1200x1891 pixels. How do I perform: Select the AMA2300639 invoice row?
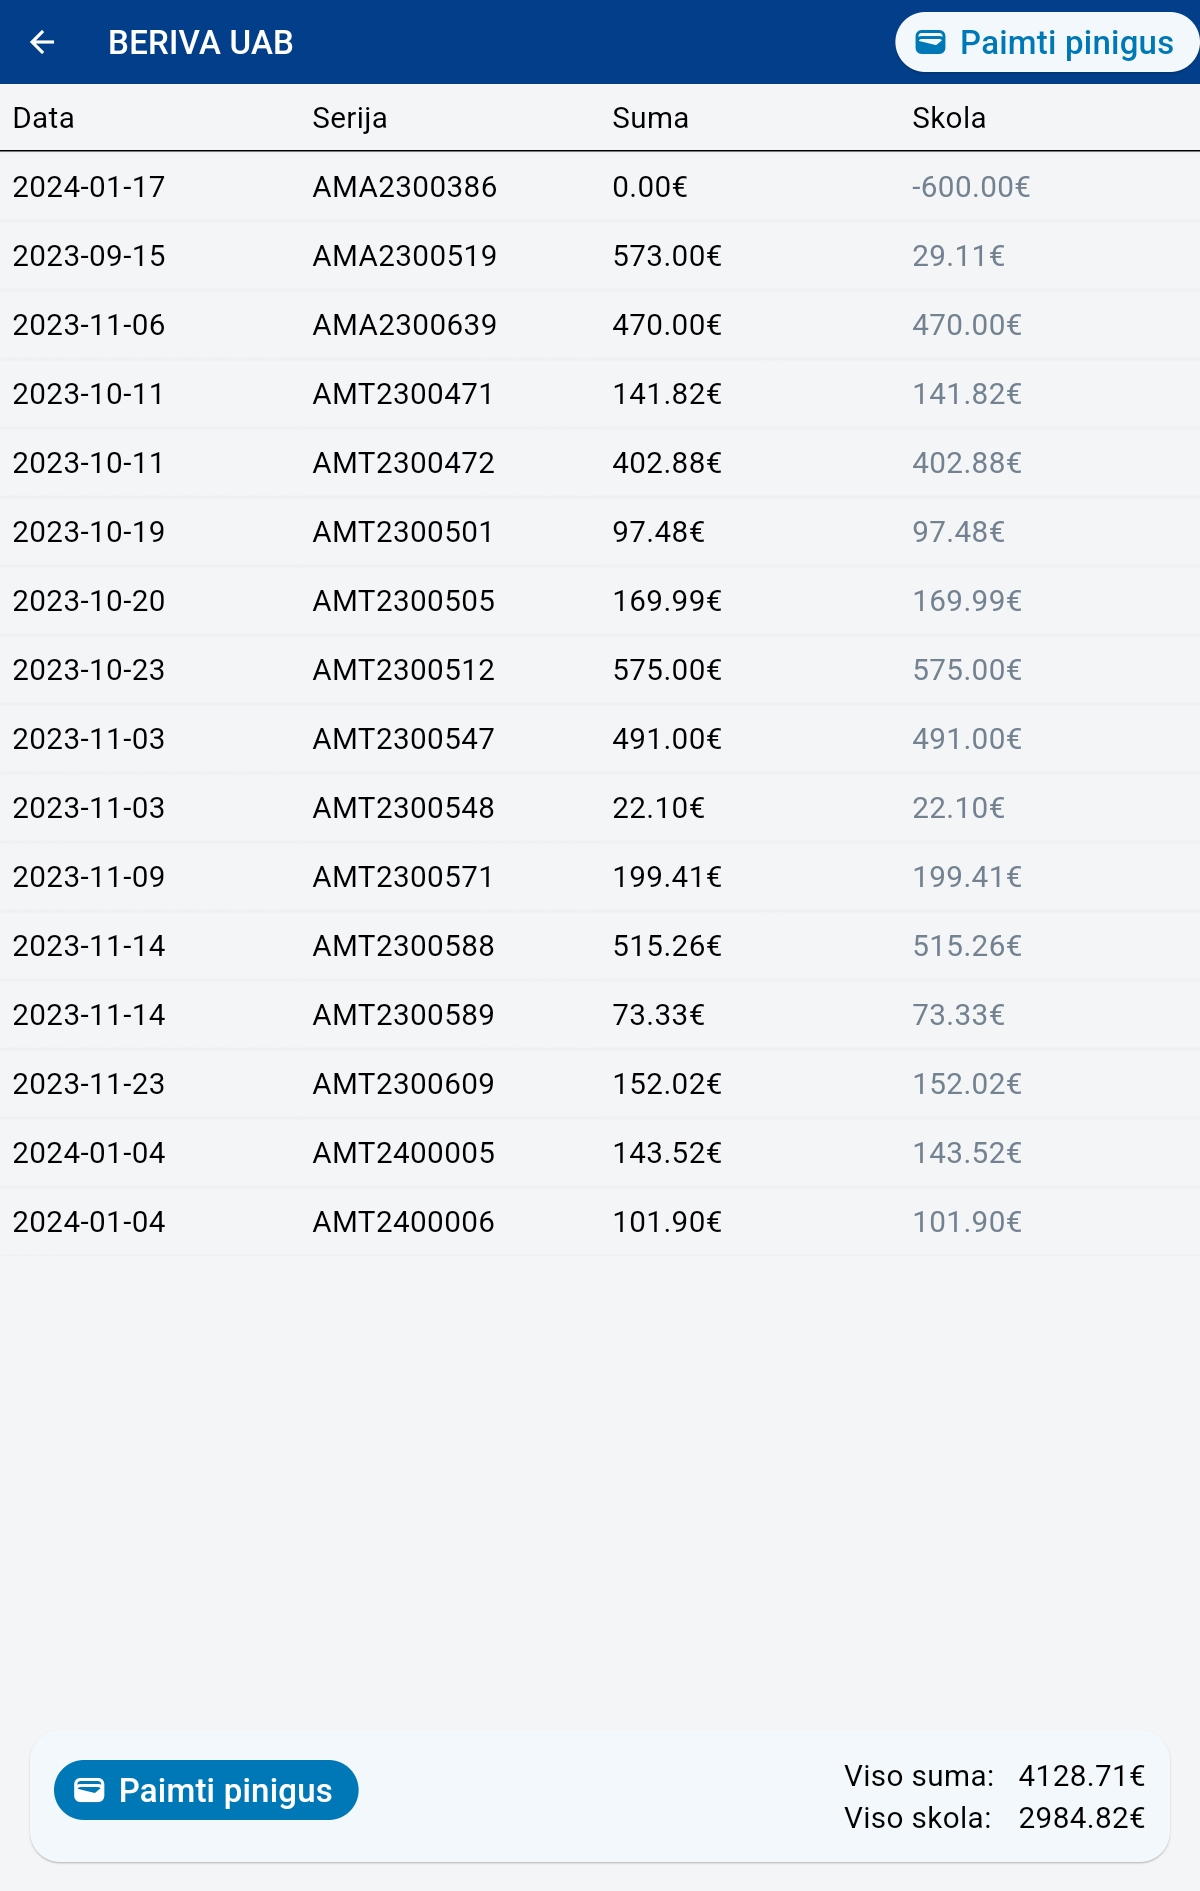click(600, 325)
